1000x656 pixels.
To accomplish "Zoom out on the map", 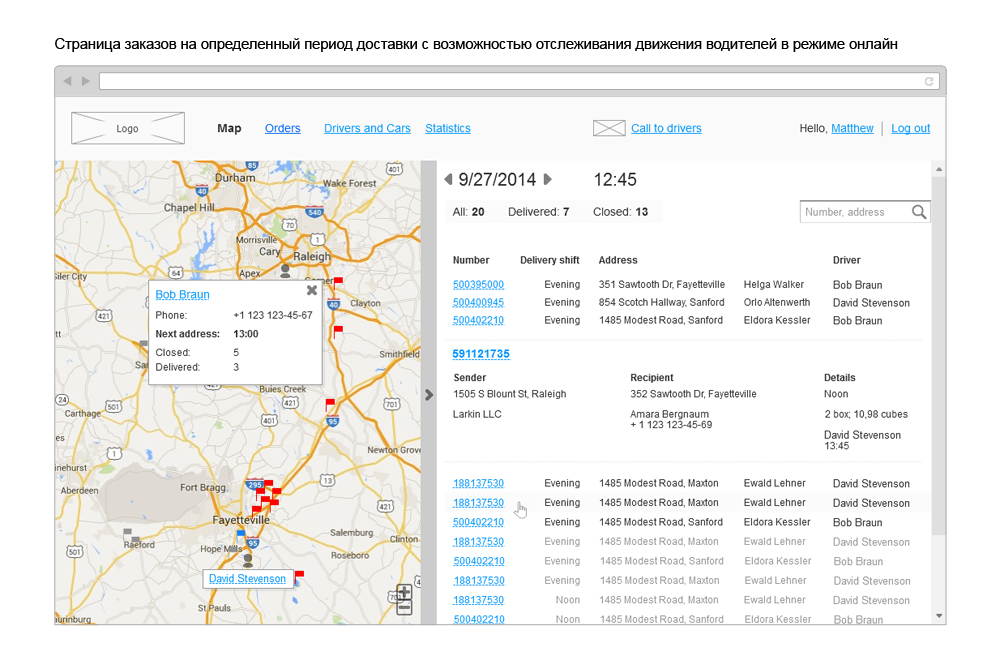I will click(404, 607).
